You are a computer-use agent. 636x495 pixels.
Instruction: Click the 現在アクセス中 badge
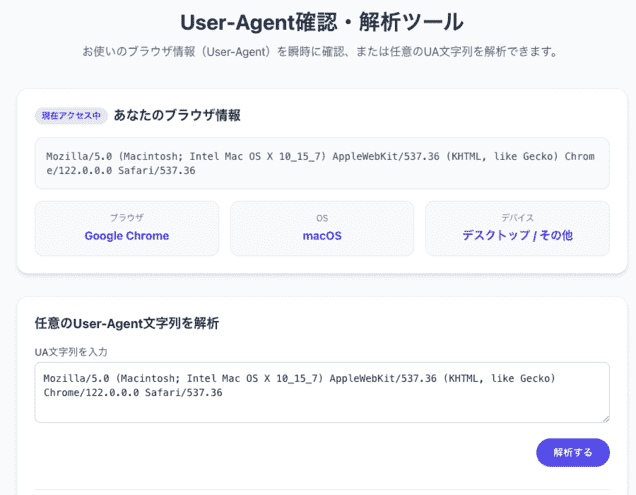pos(71,116)
